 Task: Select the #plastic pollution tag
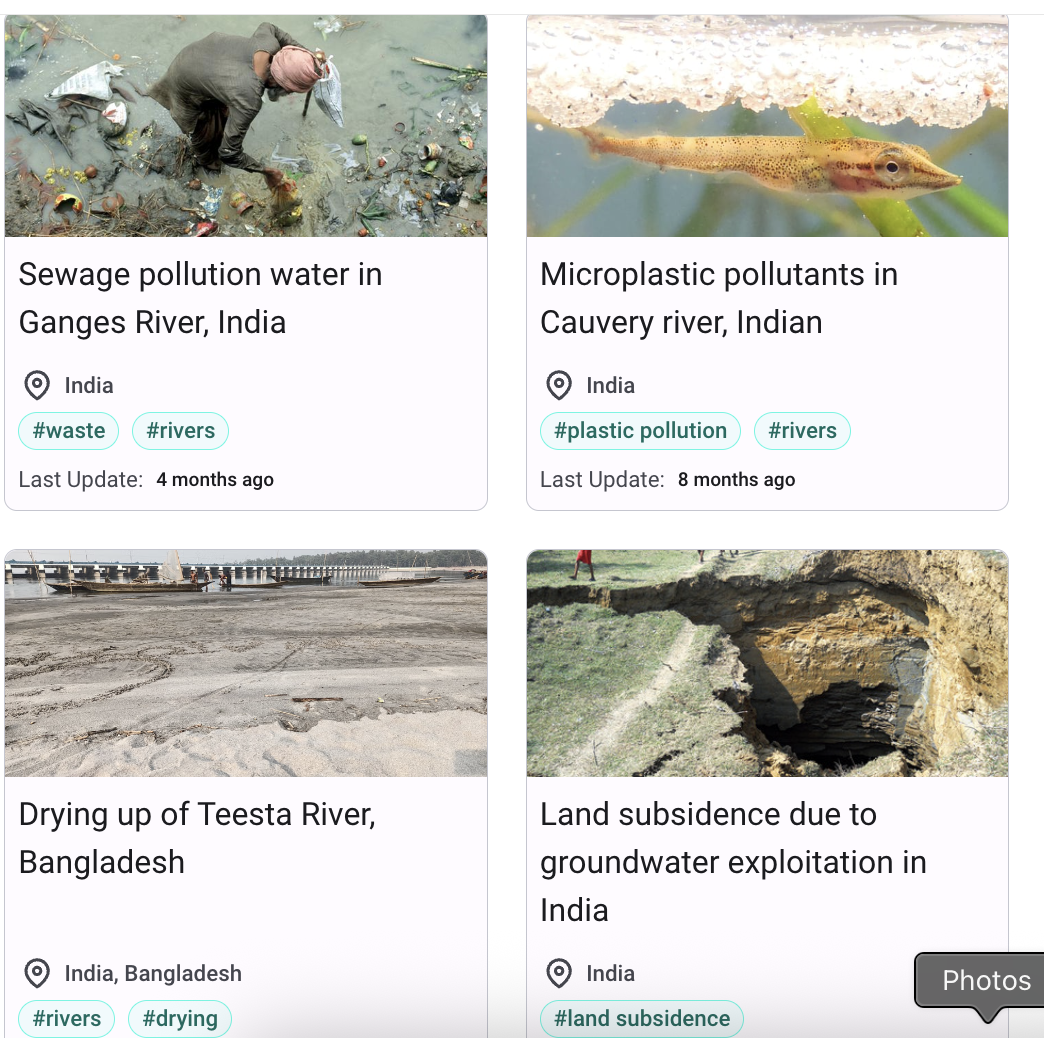click(640, 431)
